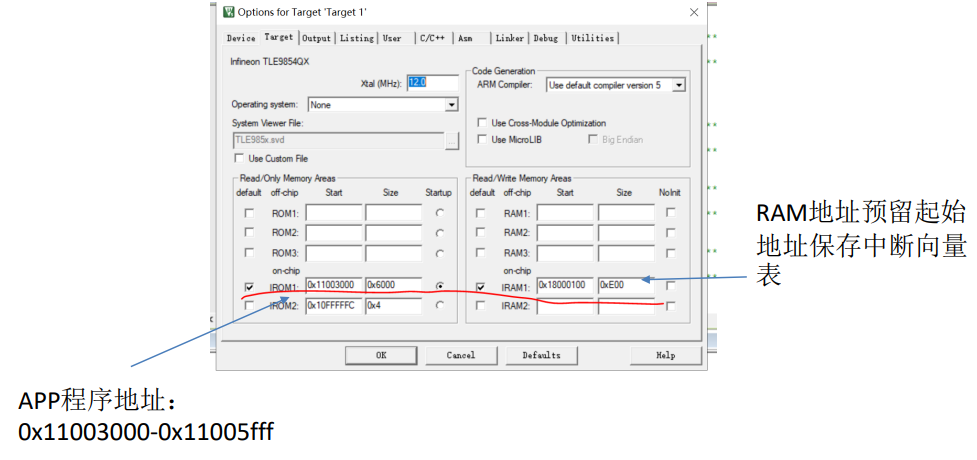Image resolution: width=977 pixels, height=460 pixels.
Task: Click the Keil icon in title bar
Action: 229,12
